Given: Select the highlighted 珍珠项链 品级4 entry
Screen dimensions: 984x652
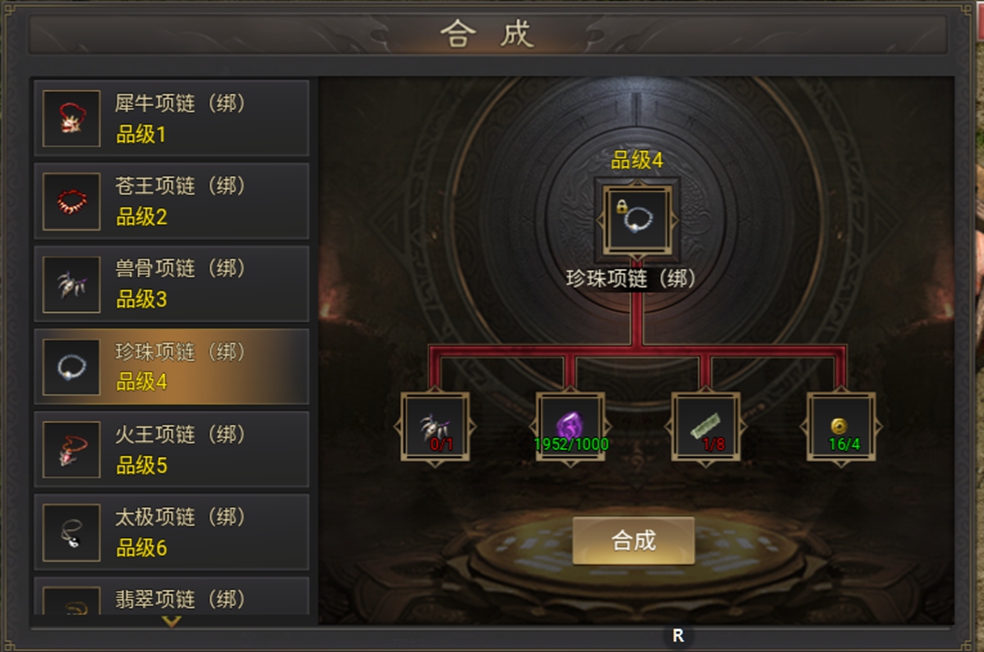Looking at the screenshot, I should click(171, 366).
